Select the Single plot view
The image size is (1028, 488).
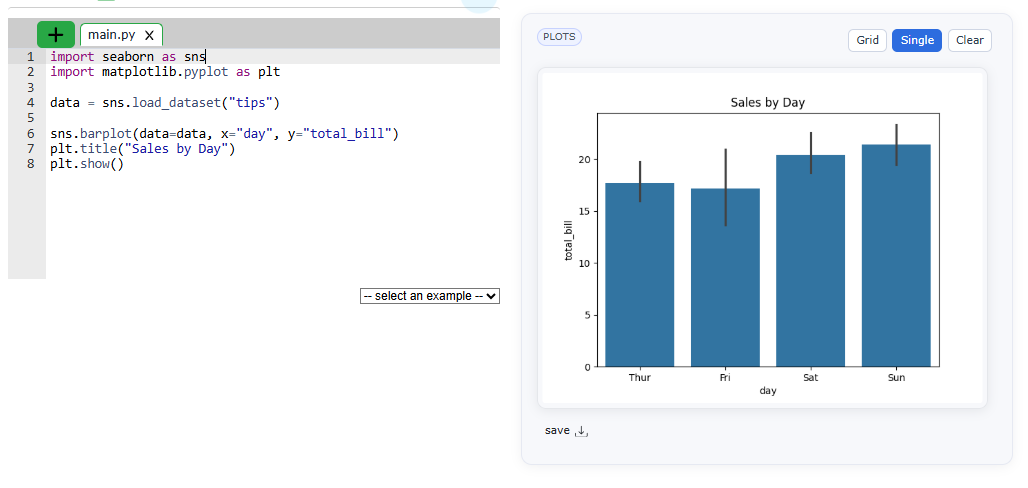coord(916,40)
